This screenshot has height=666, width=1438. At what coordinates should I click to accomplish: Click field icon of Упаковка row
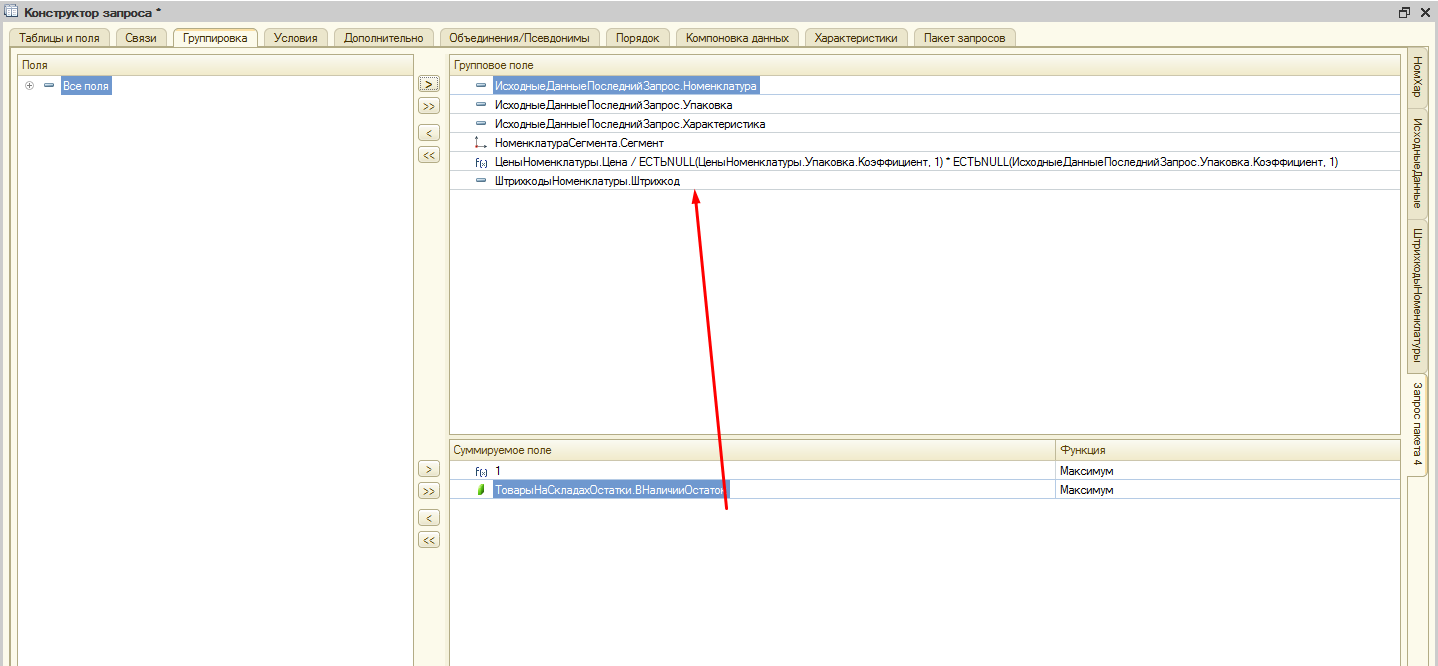481,105
